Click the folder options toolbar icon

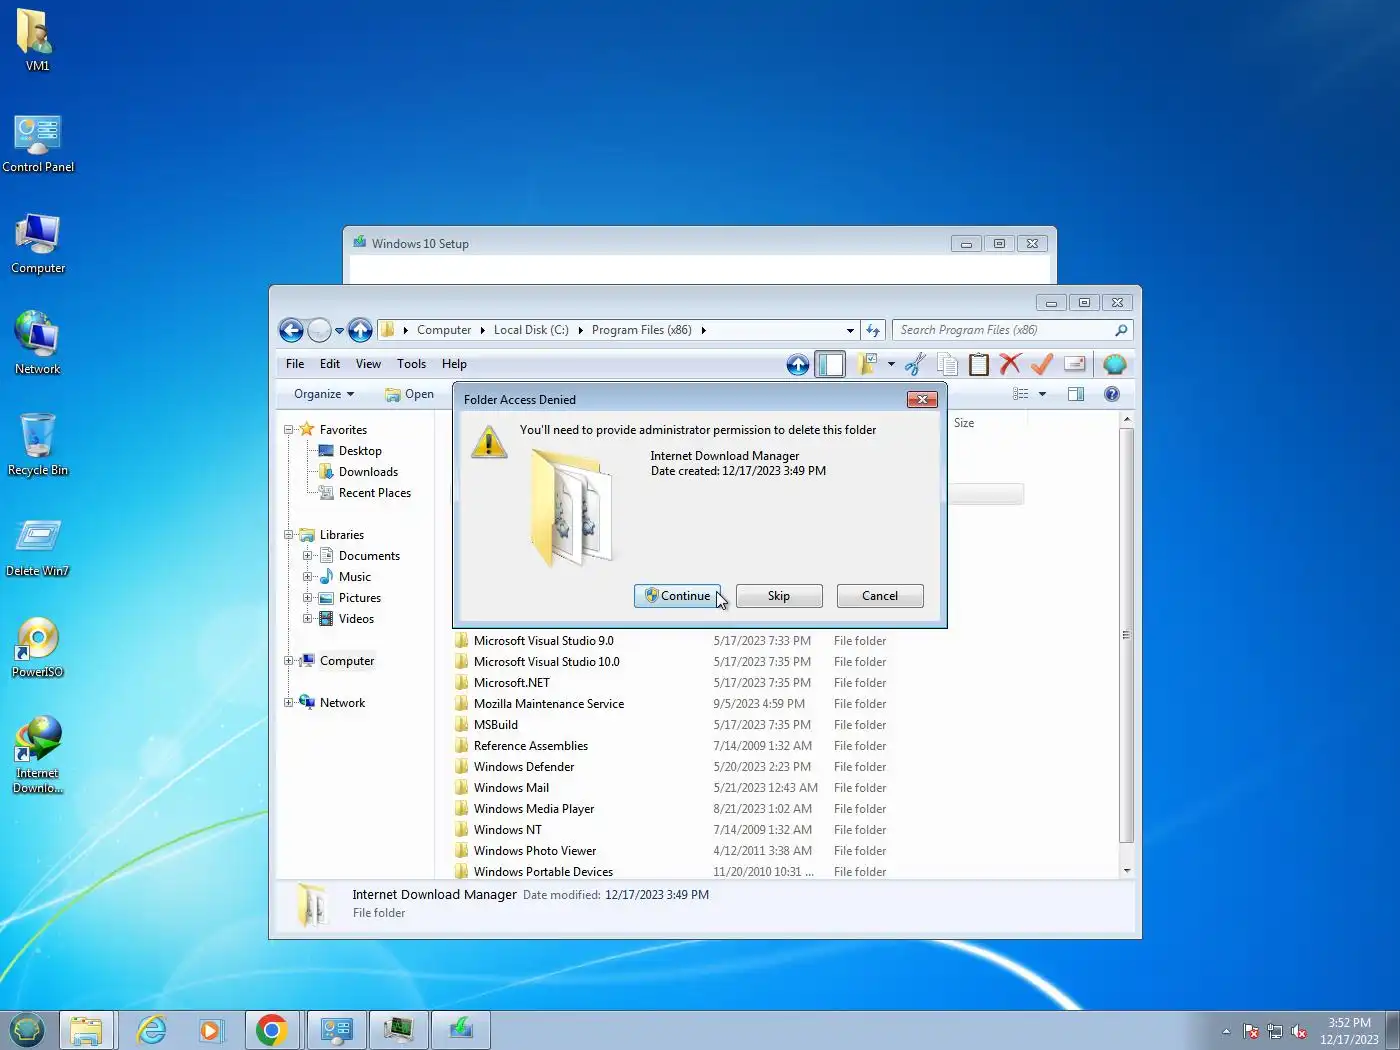tap(866, 364)
